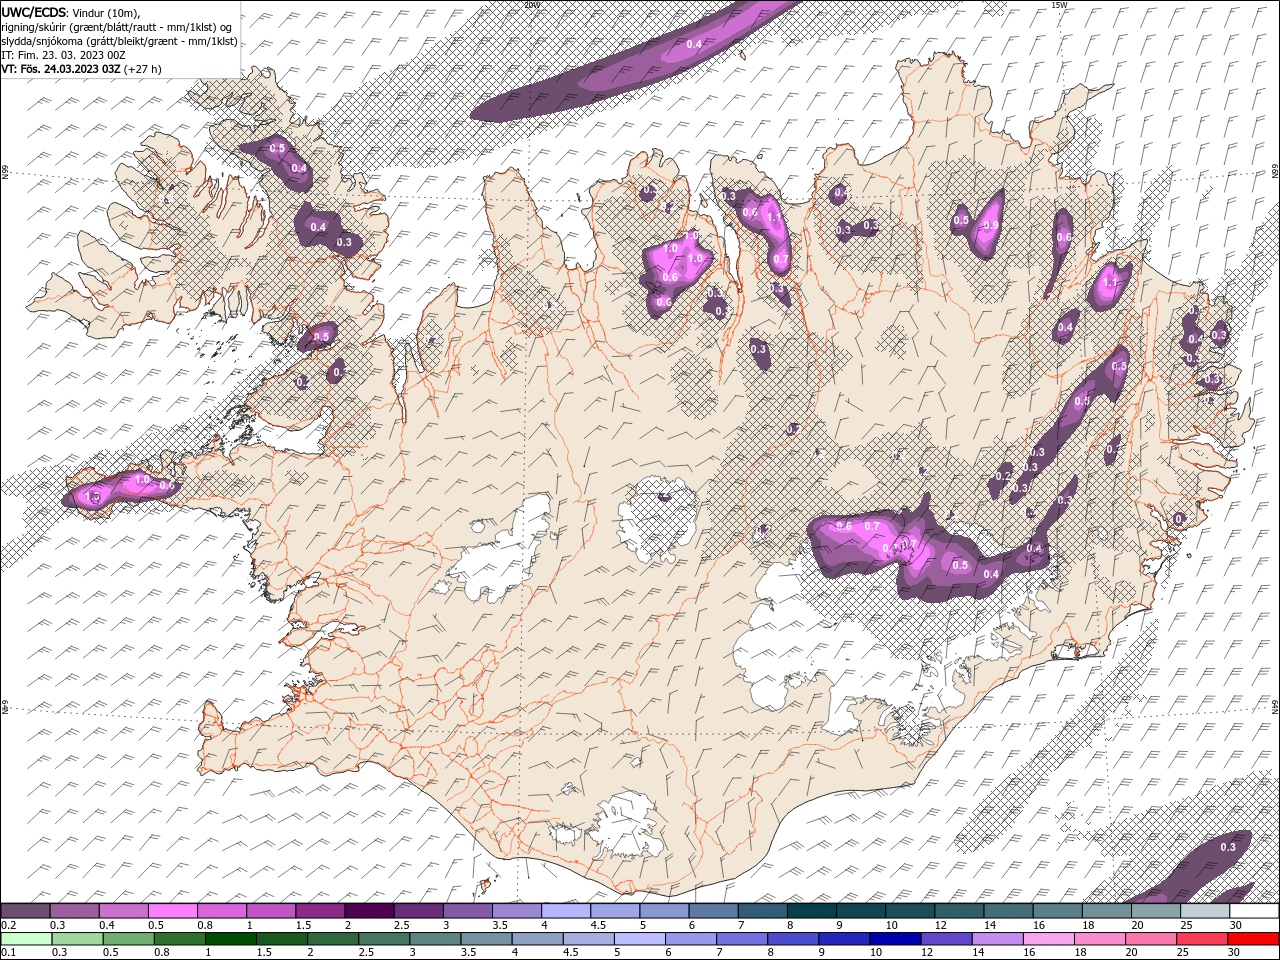Click the bright pink swatch above 0.5, top legend
The image size is (1280, 960).
[172, 911]
